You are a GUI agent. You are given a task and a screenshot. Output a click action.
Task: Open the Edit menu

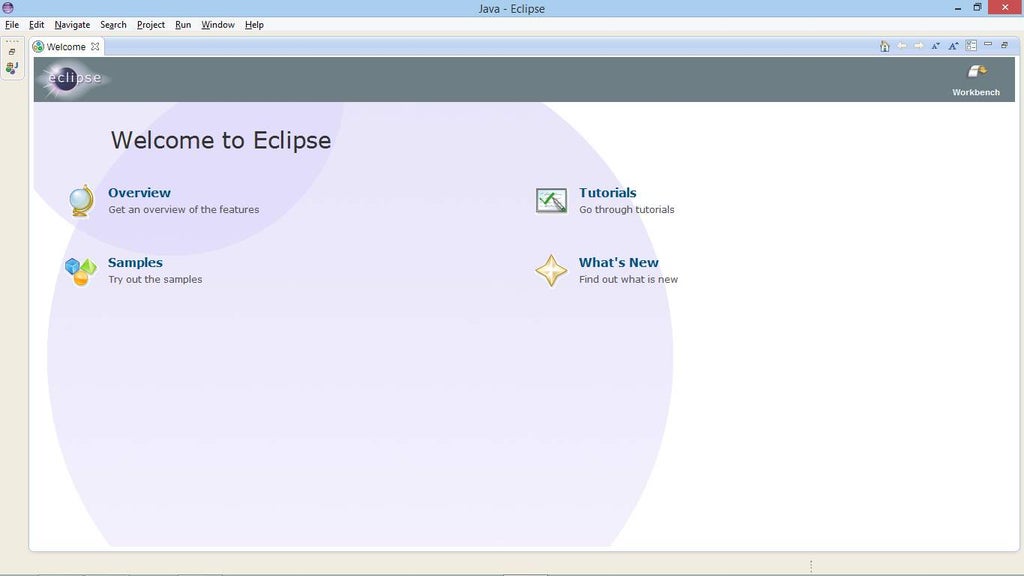click(37, 25)
